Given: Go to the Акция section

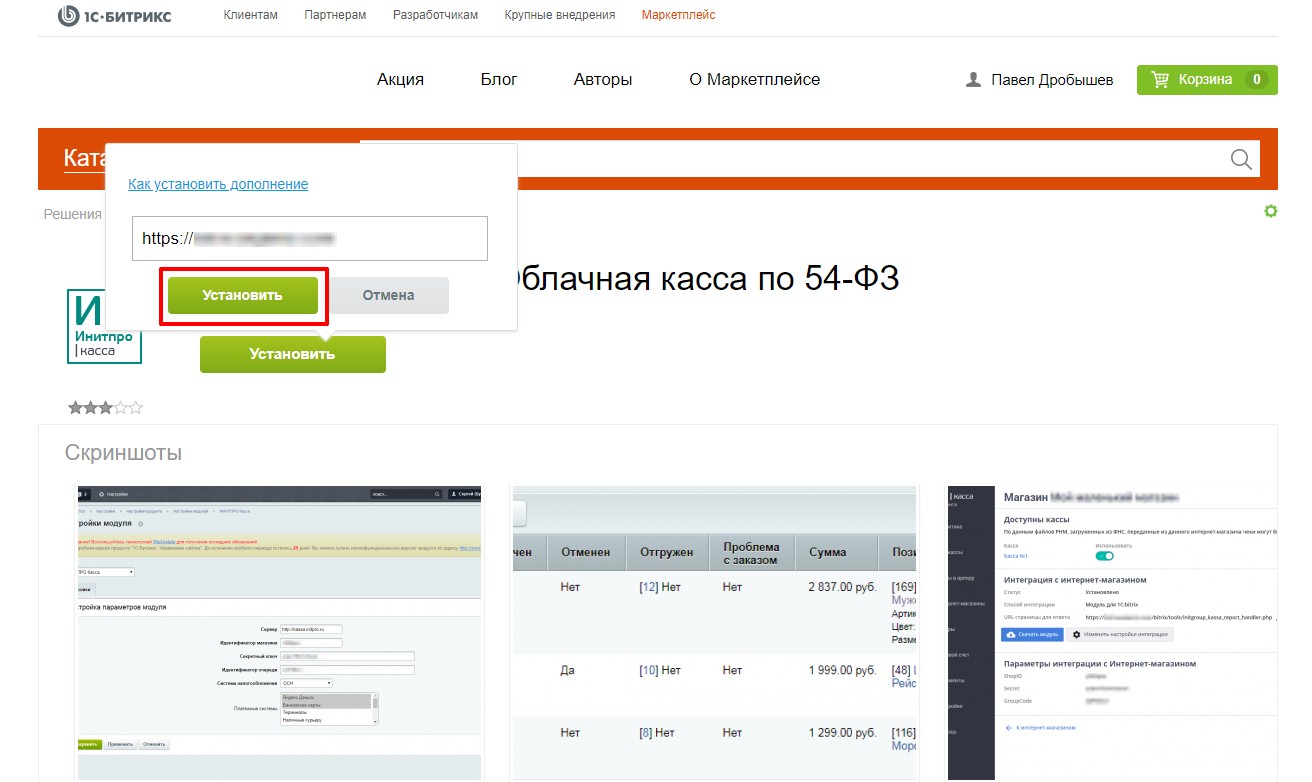Looking at the screenshot, I should (400, 79).
